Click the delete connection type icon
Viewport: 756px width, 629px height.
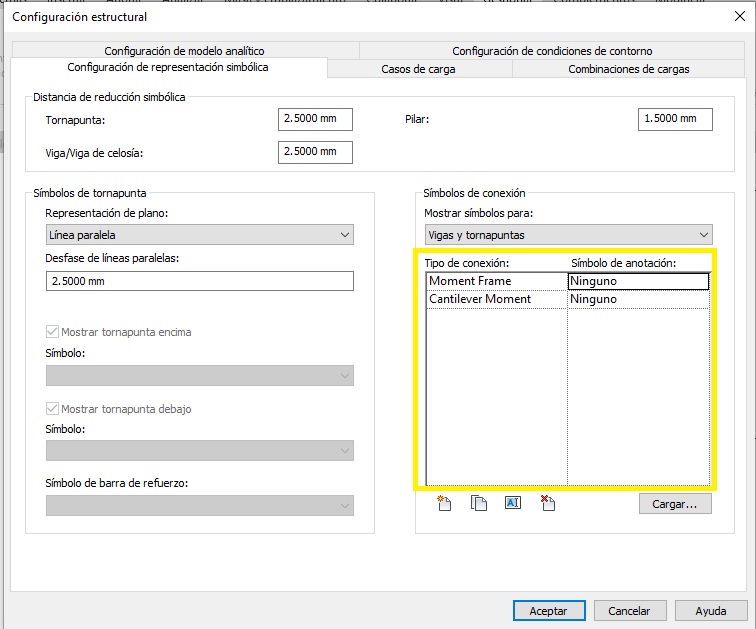pos(547,503)
